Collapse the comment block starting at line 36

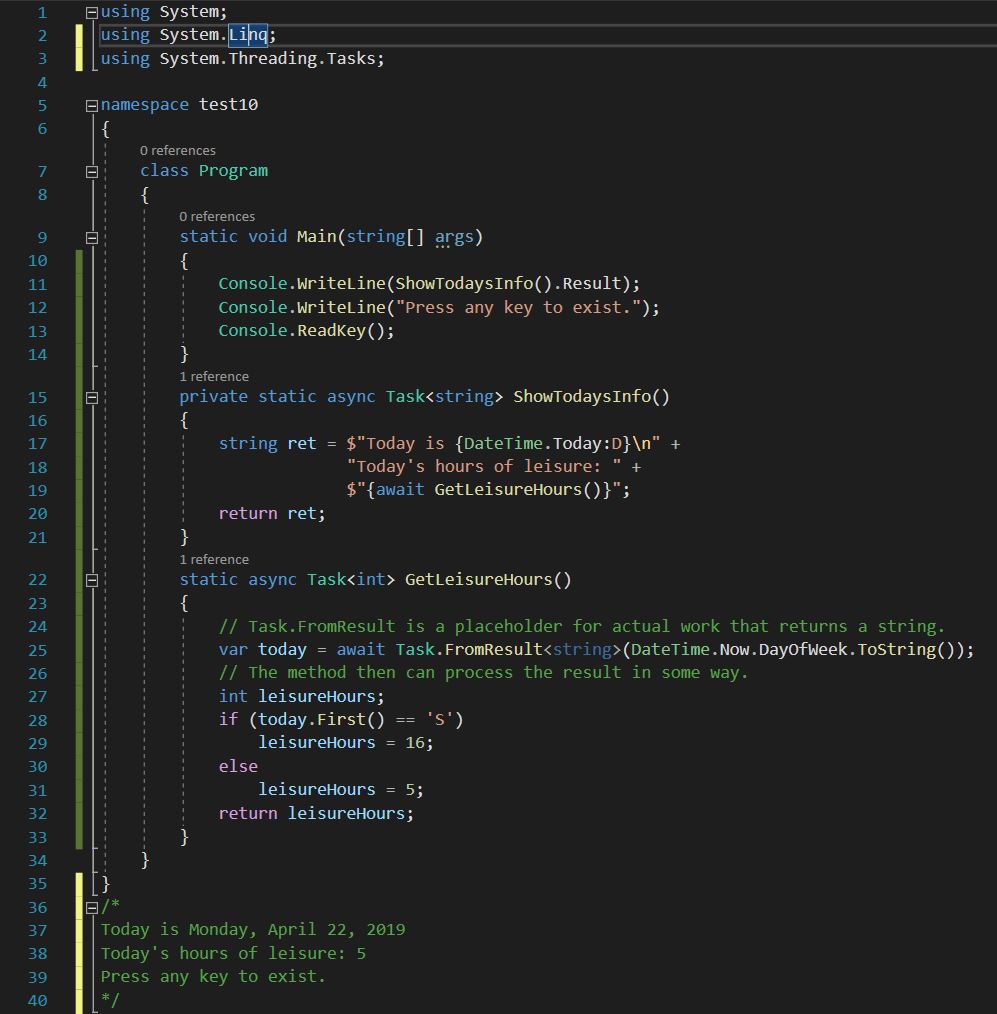(x=92, y=908)
